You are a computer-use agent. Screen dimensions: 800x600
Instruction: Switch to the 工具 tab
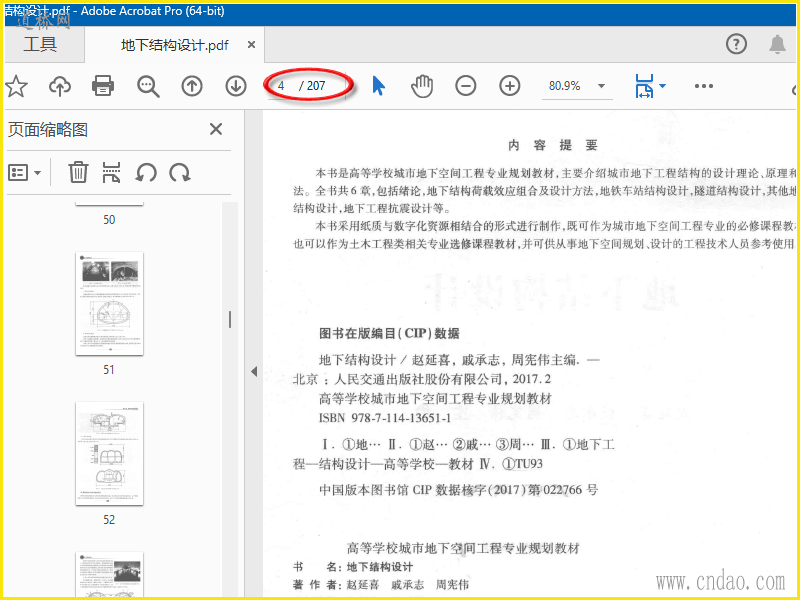(x=40, y=45)
